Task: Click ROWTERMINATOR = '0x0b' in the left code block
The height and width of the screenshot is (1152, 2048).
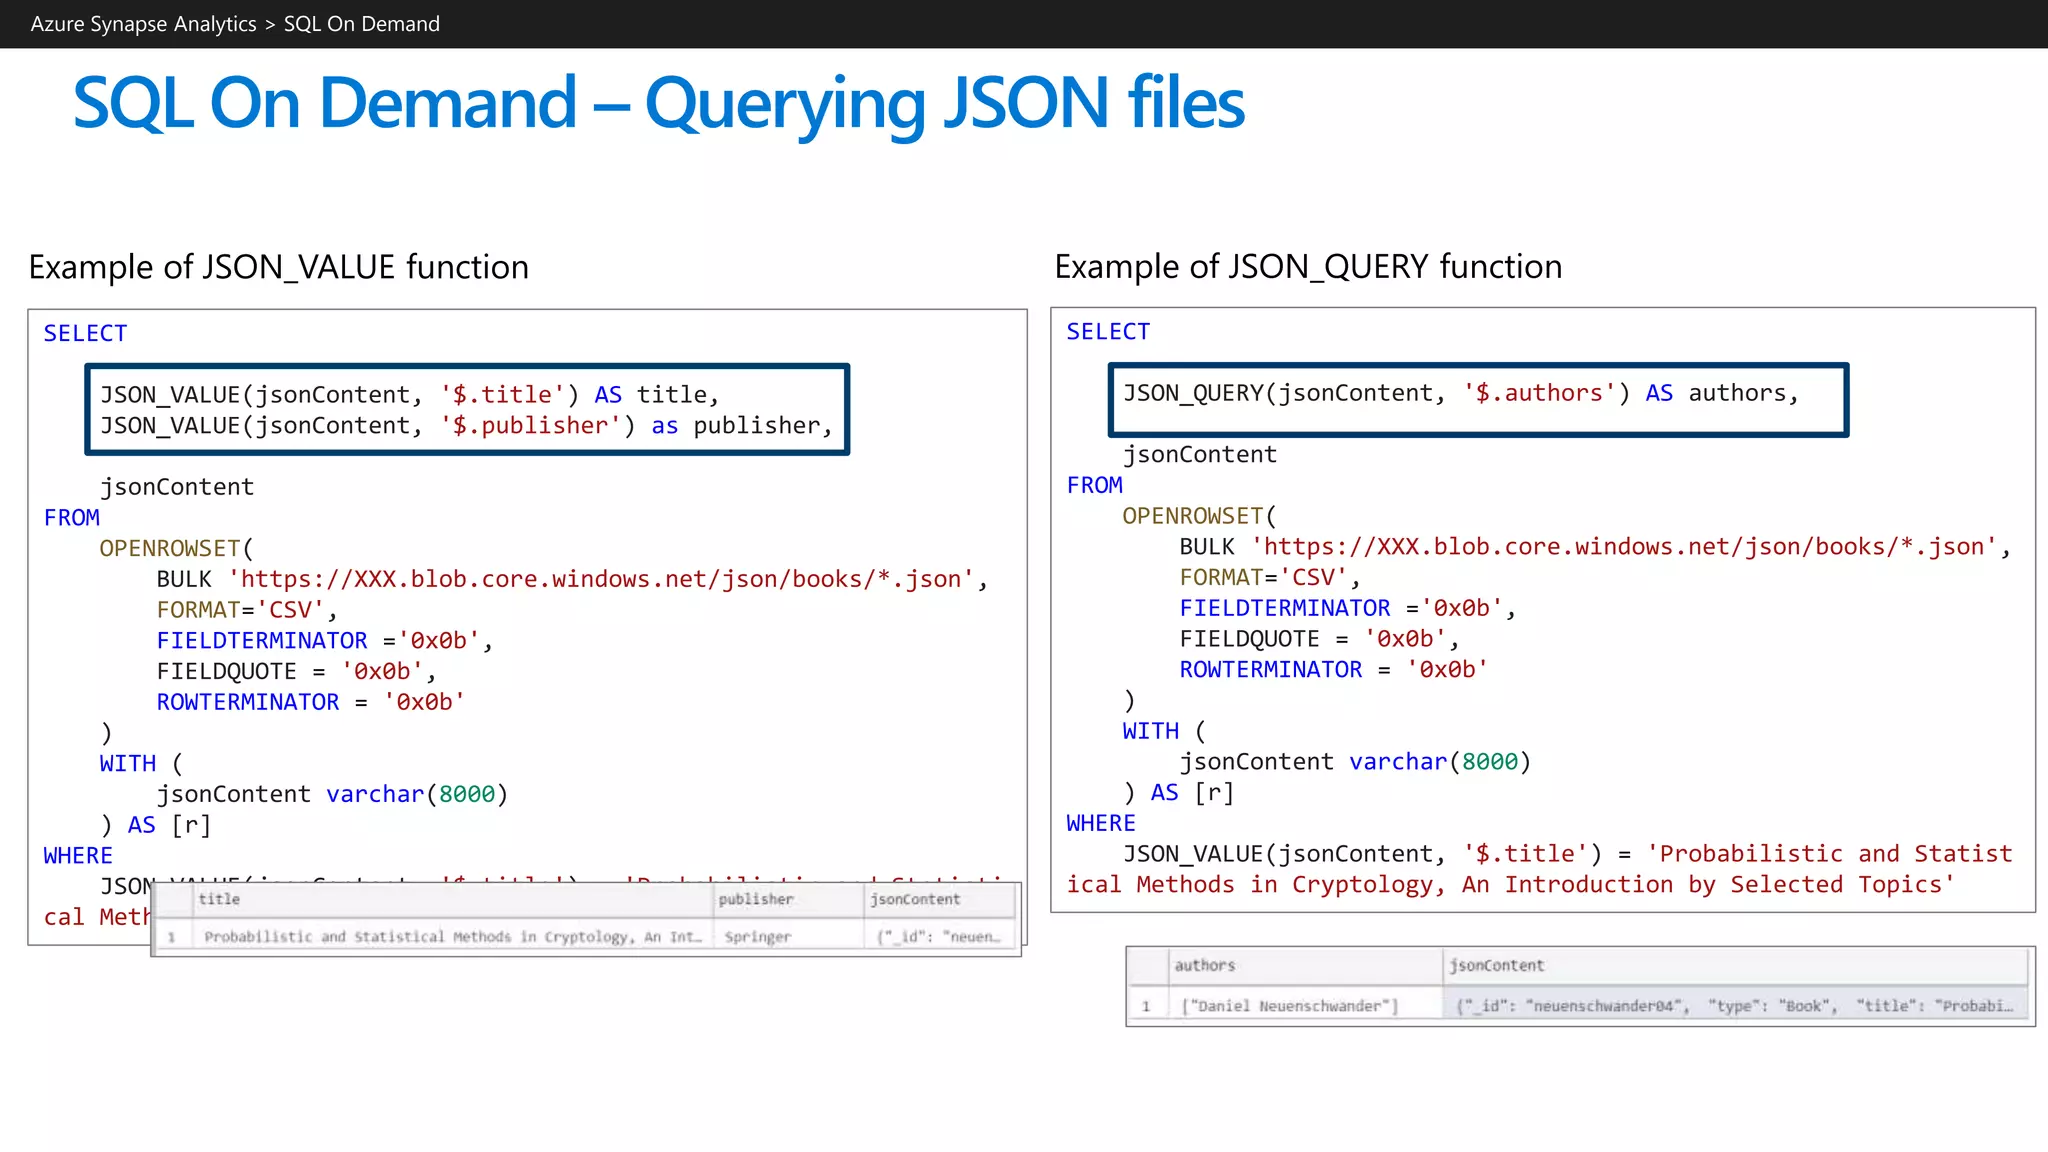Action: coord(311,703)
